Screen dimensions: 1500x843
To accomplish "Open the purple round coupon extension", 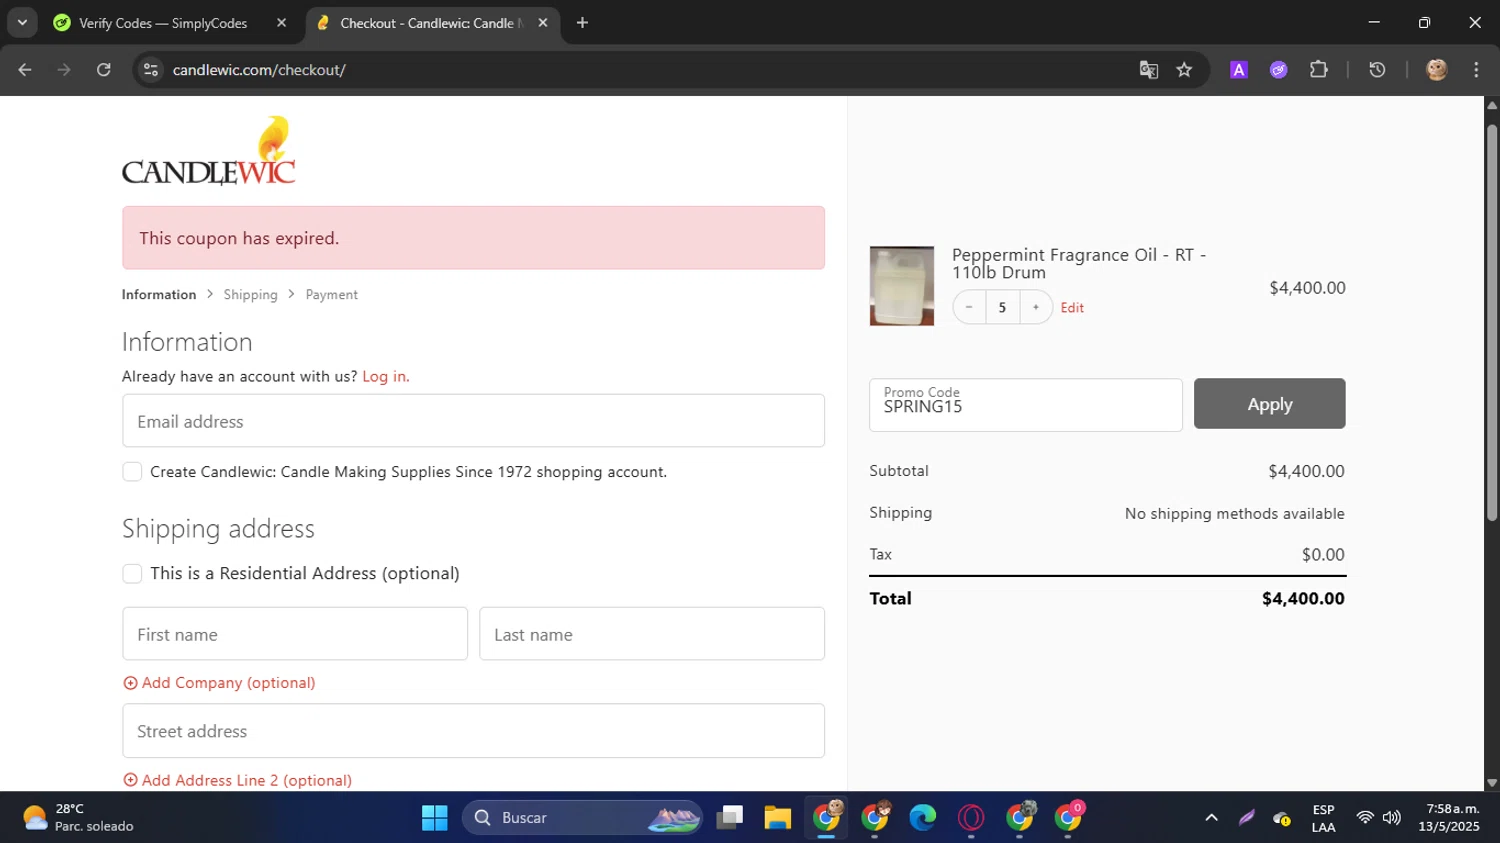I will pos(1278,70).
